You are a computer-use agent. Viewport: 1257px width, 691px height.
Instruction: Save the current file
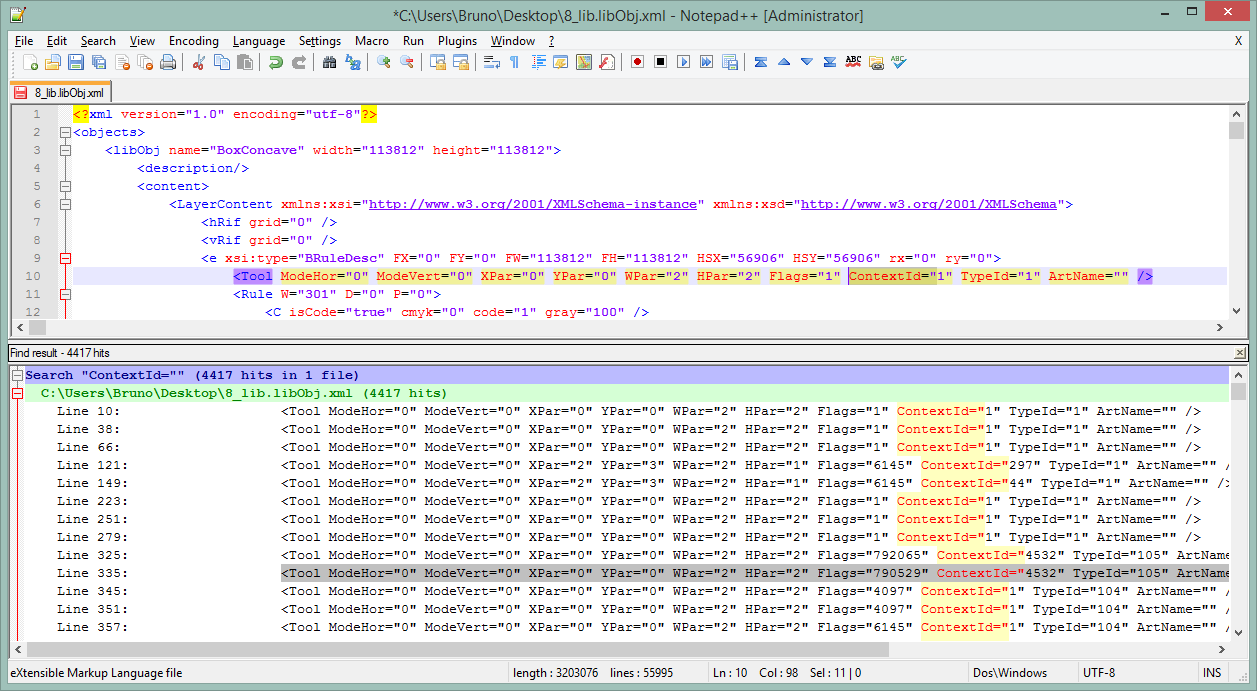tap(75, 62)
